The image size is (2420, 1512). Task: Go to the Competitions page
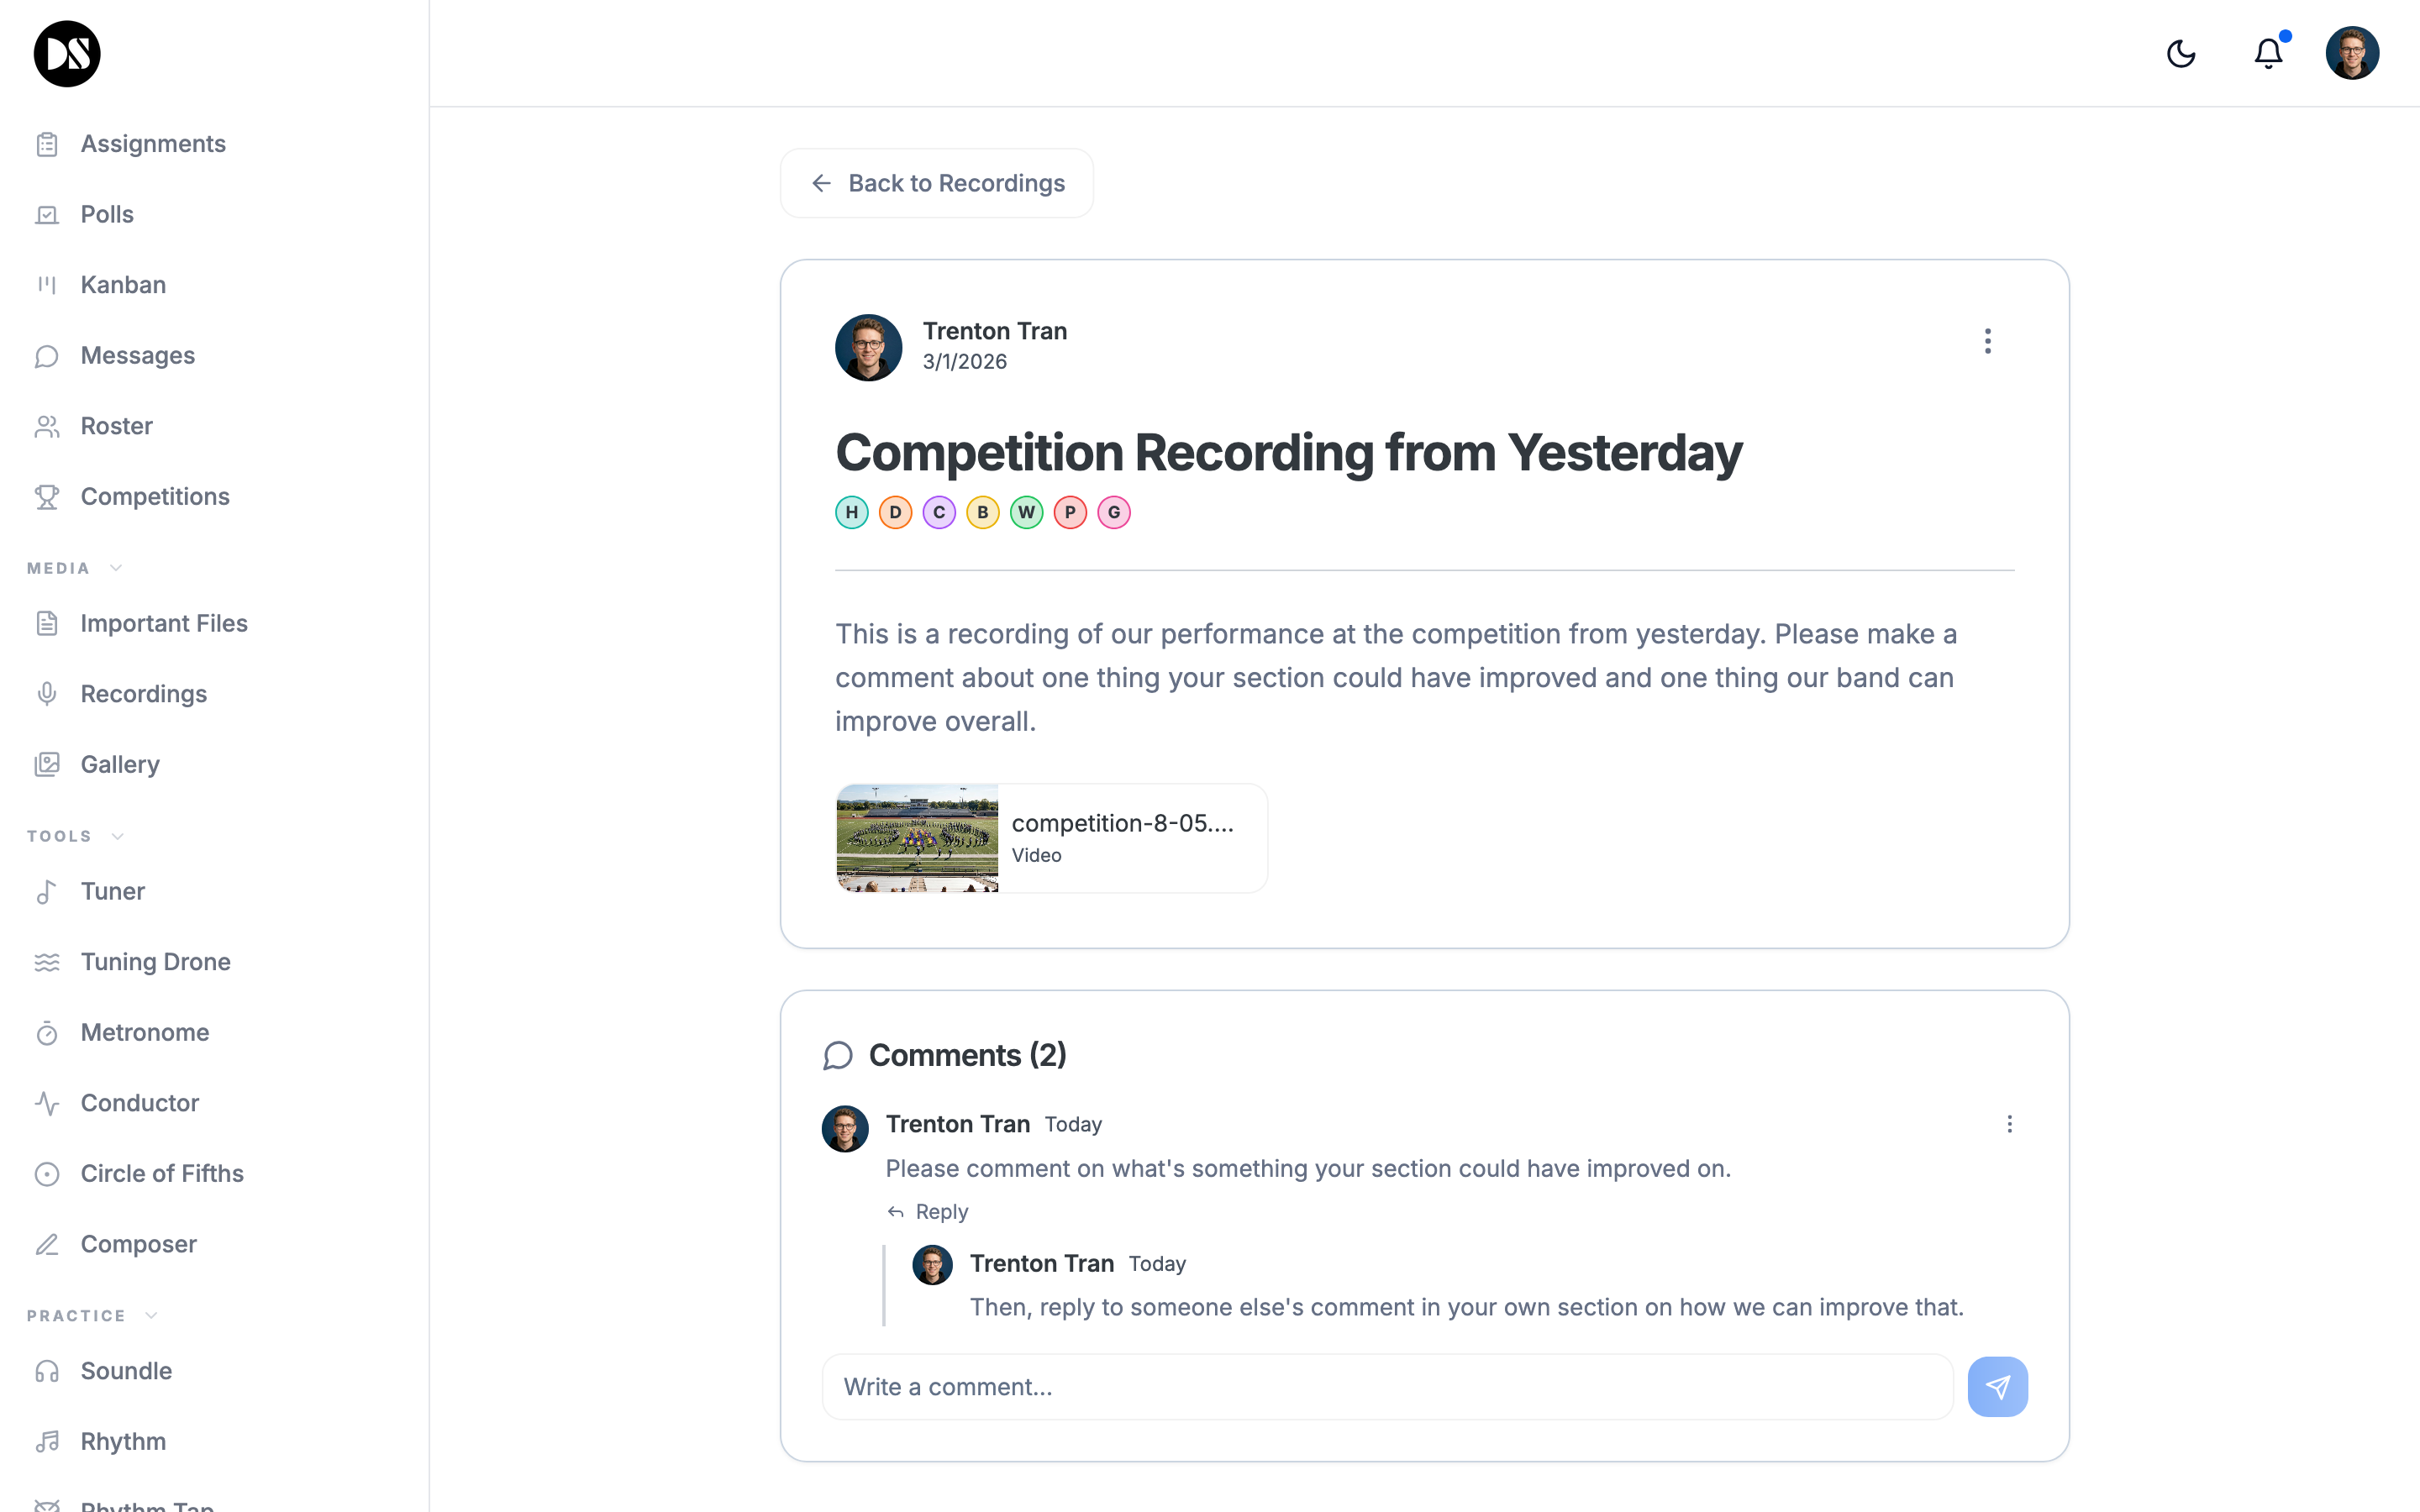pyautogui.click(x=154, y=496)
